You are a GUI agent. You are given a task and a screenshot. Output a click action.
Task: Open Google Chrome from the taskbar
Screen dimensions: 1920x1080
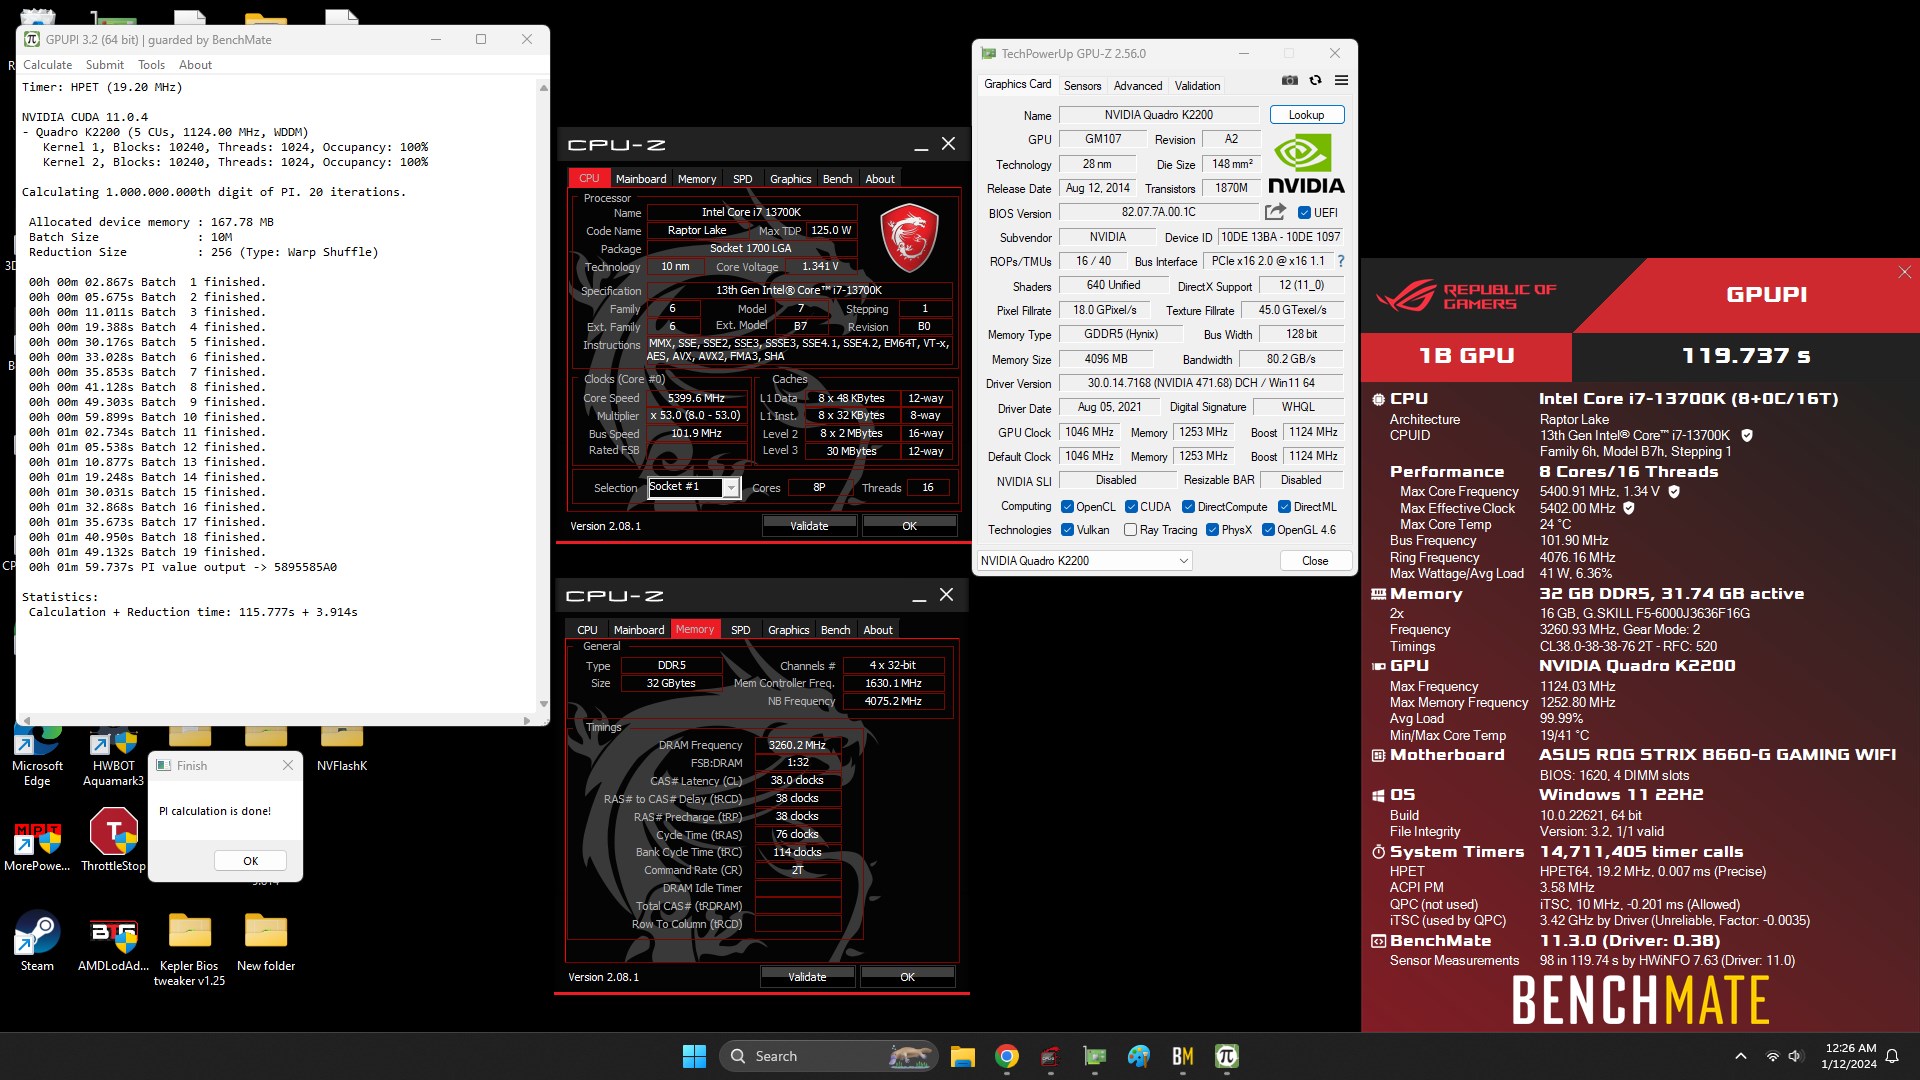pos(1007,1056)
